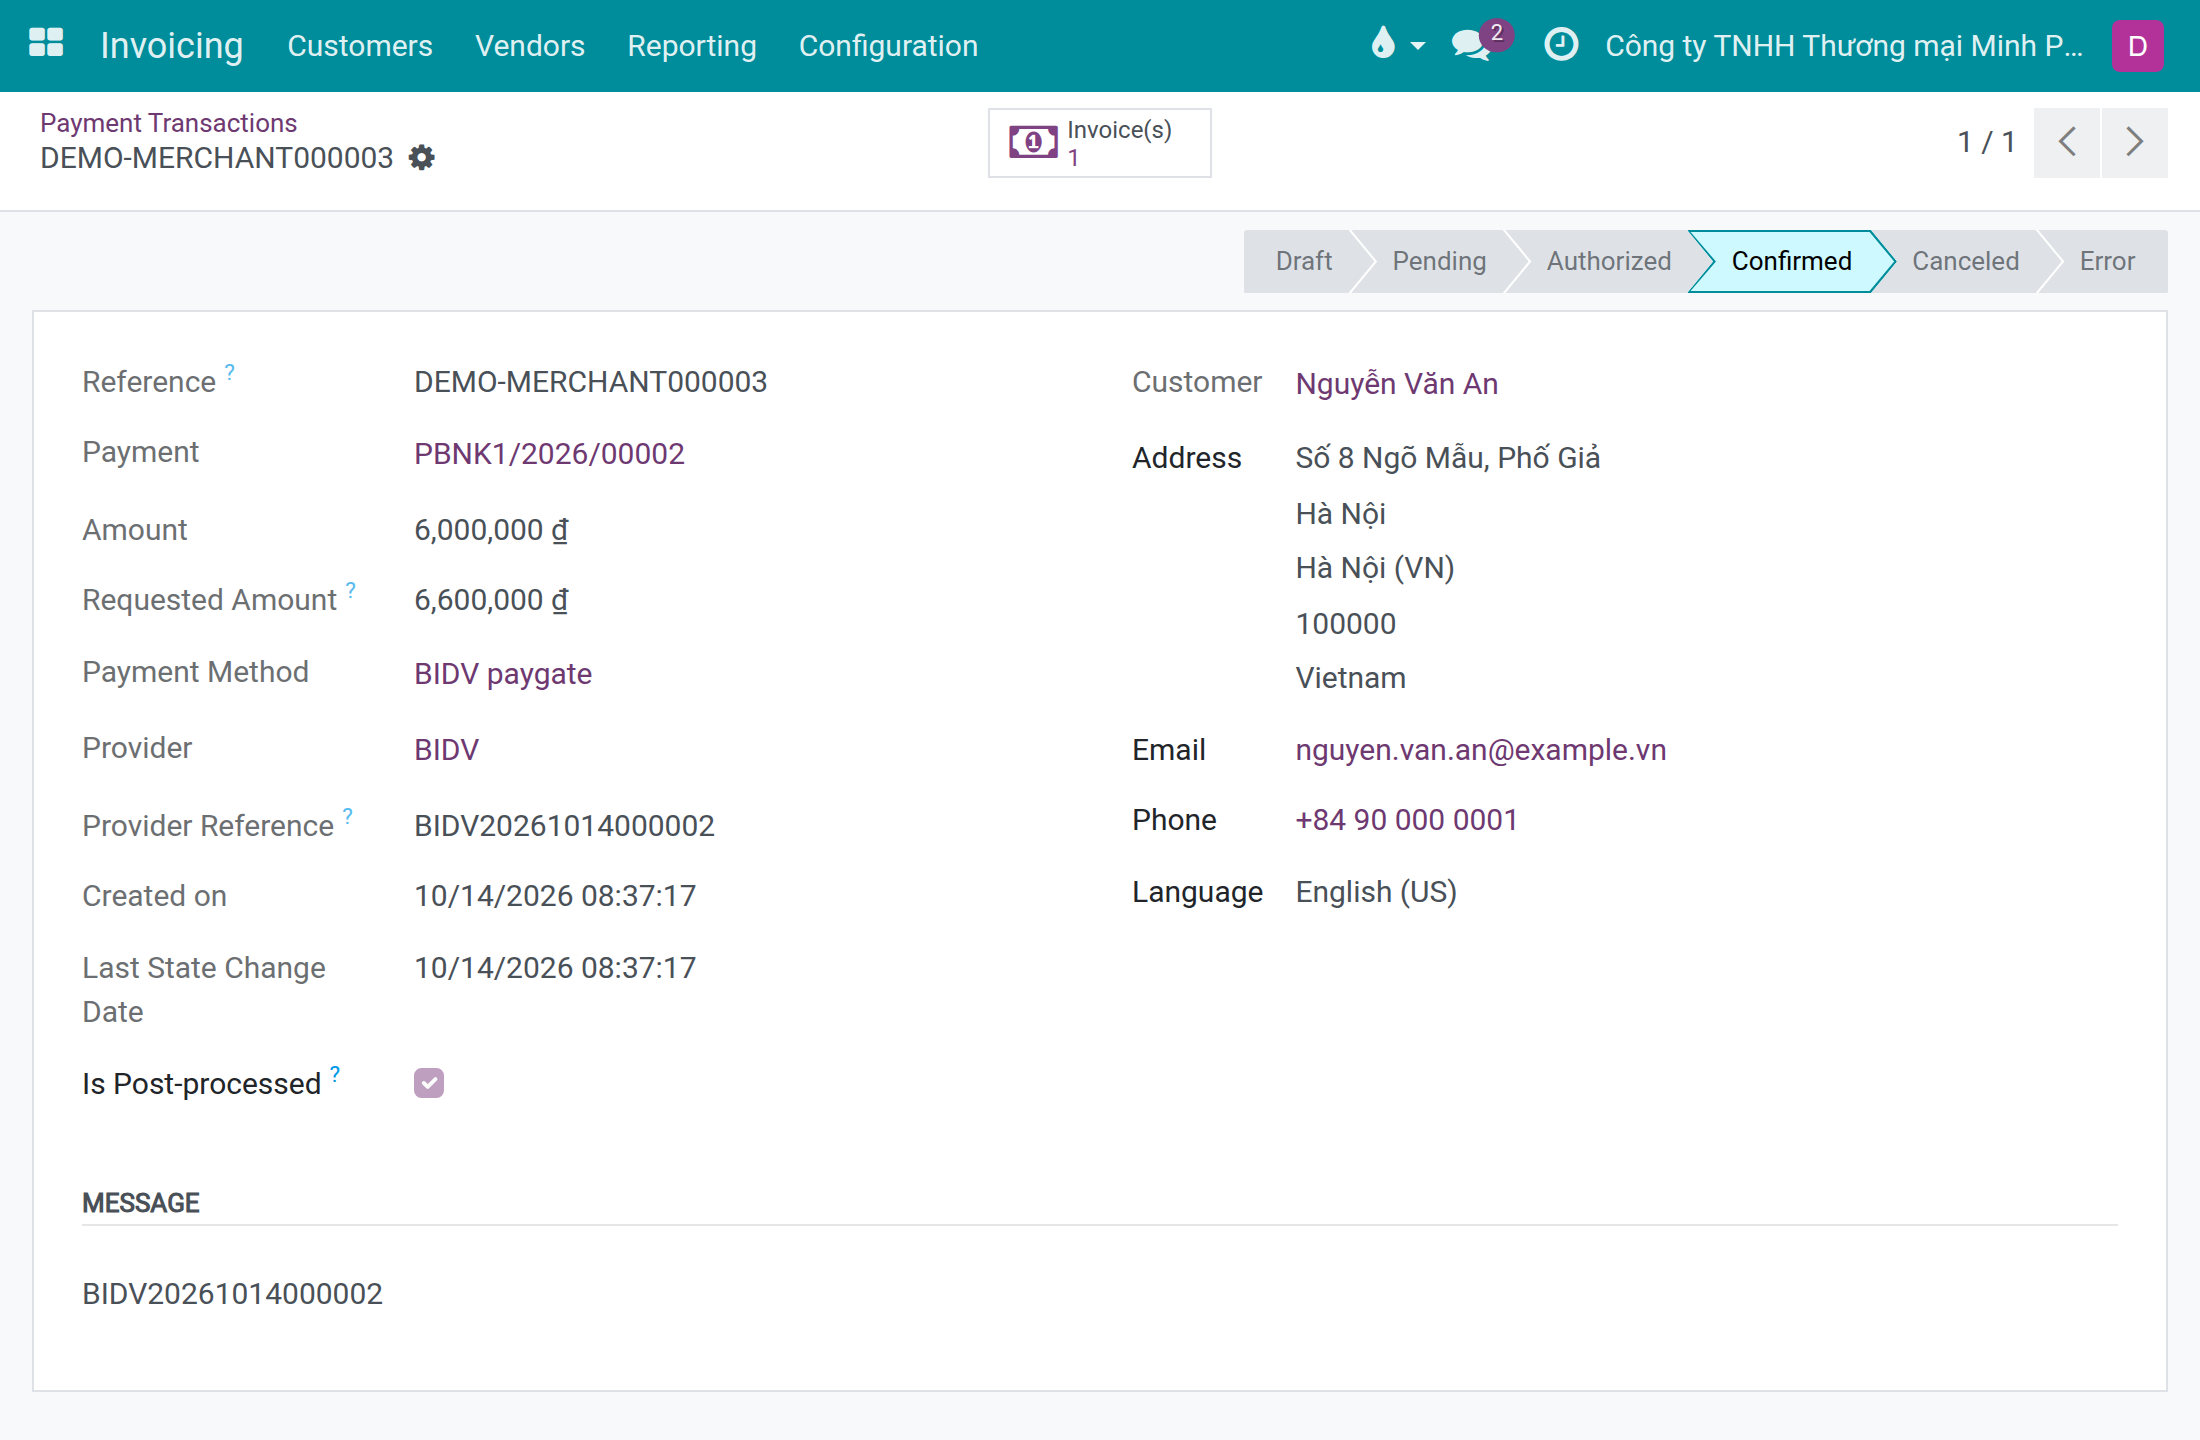The width and height of the screenshot is (2200, 1440).
Task: Select the Canceled status stage
Action: click(1965, 261)
